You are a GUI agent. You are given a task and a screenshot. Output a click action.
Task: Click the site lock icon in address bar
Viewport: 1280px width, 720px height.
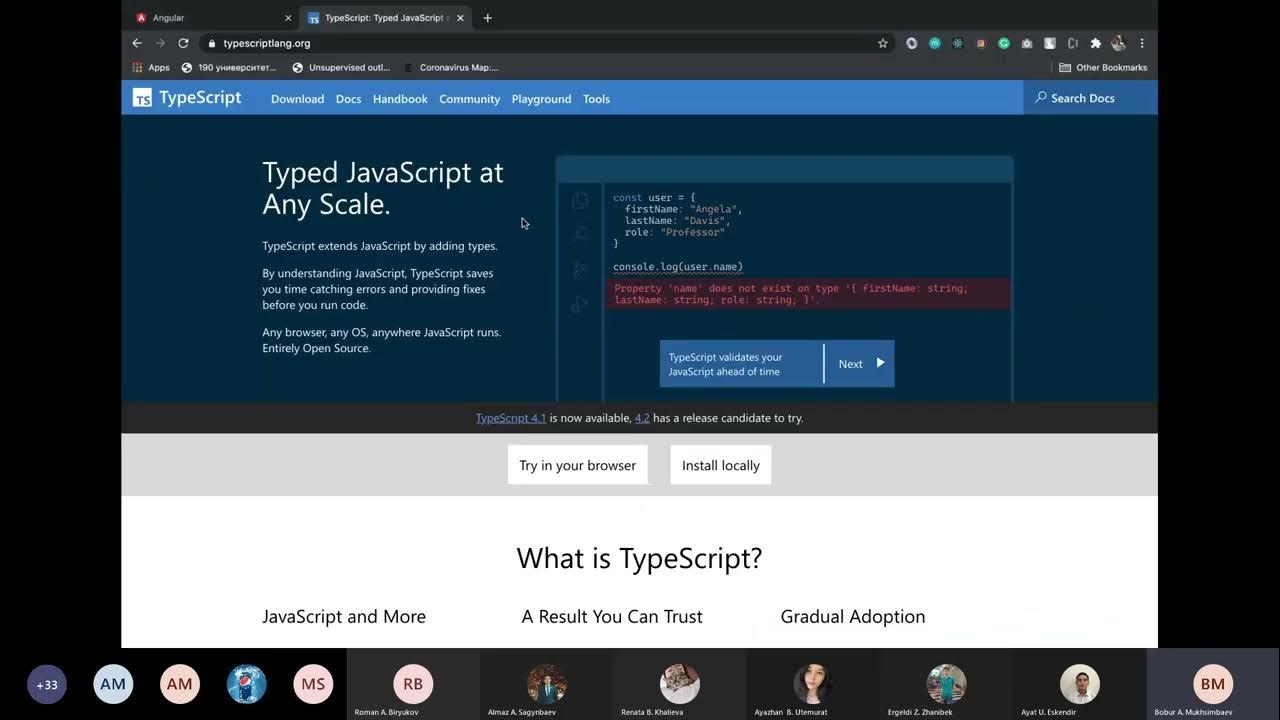[211, 43]
